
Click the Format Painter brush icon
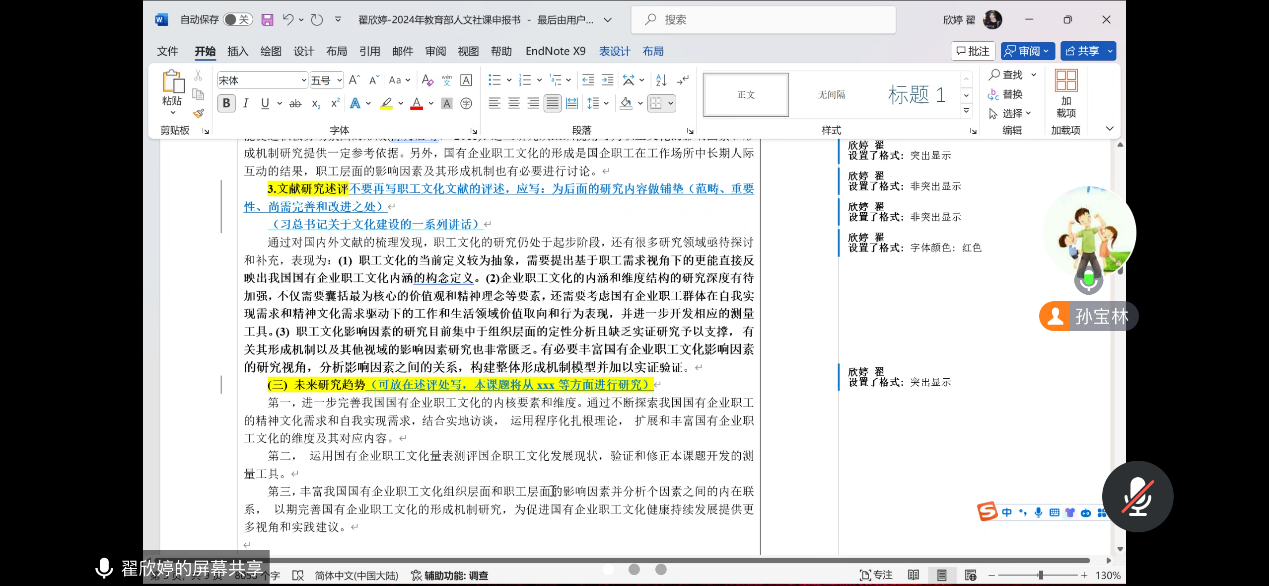(198, 113)
